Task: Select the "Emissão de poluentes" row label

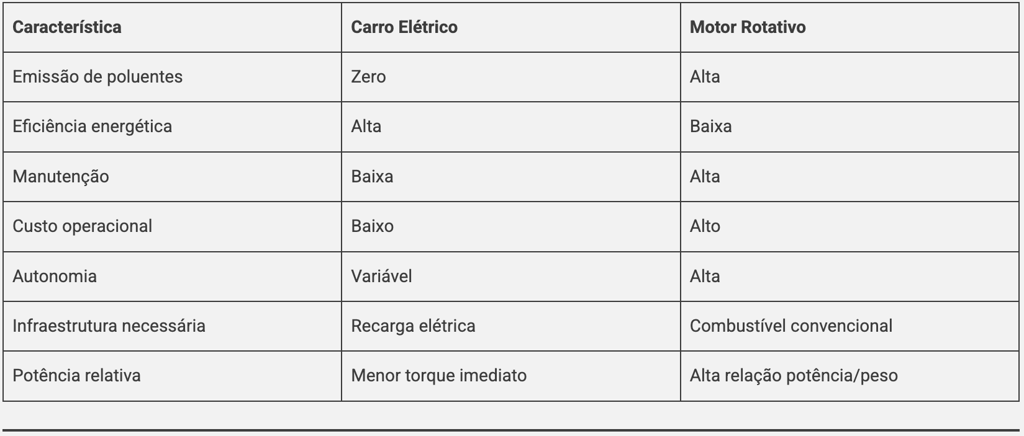Action: (97, 77)
